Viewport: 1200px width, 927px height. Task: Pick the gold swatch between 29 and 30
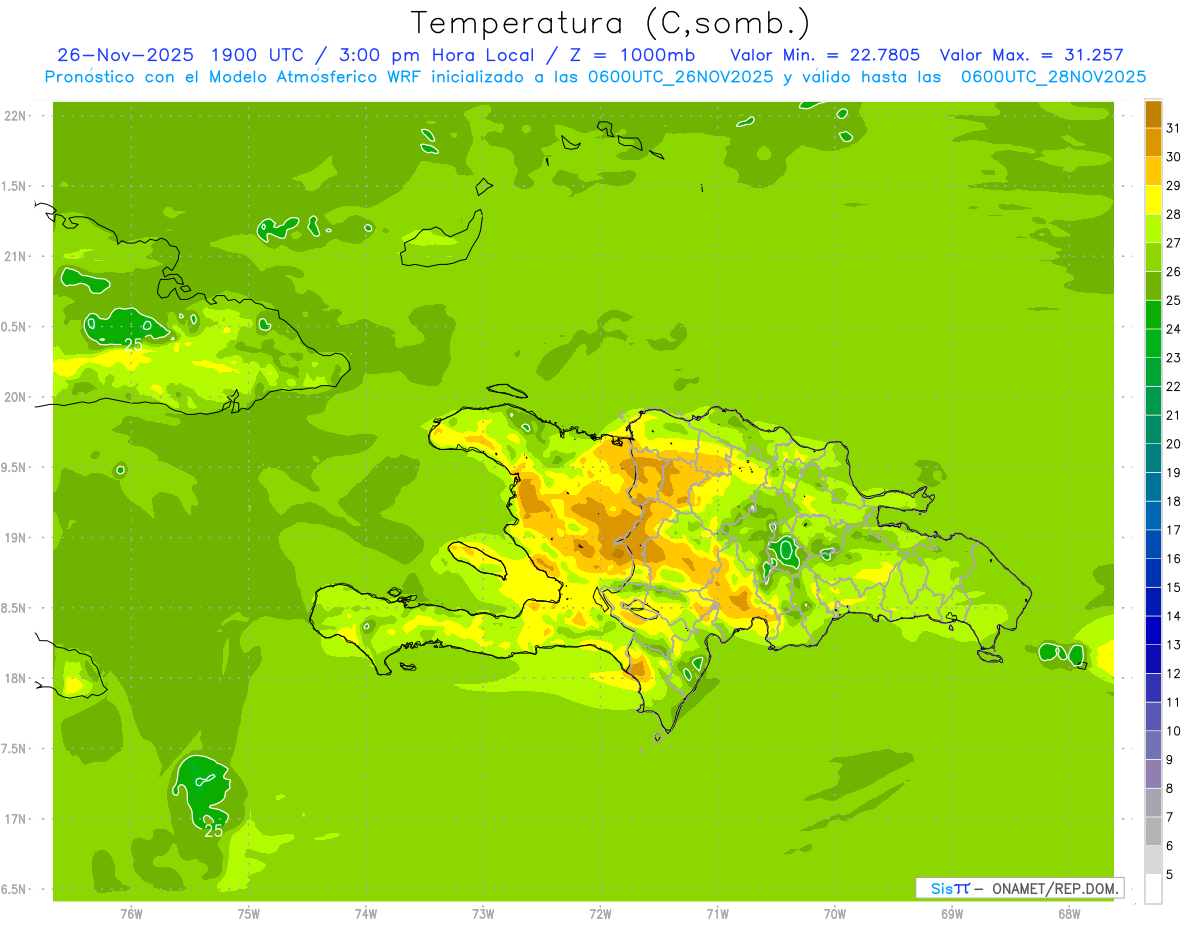[1153, 172]
